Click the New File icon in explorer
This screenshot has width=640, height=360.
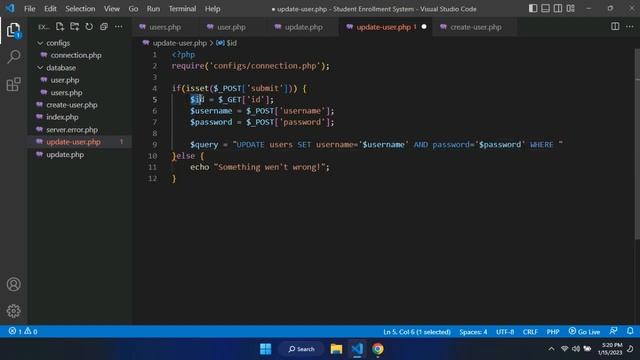tap(60, 27)
